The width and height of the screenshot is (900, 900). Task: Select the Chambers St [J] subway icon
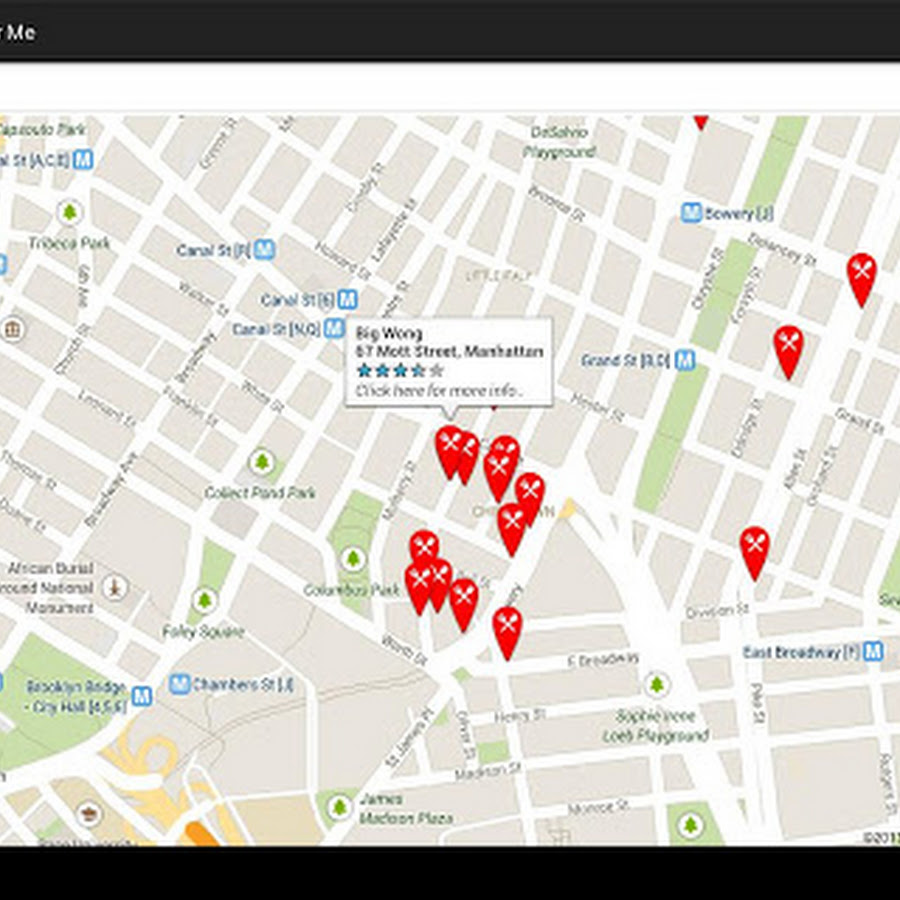pyautogui.click(x=180, y=684)
